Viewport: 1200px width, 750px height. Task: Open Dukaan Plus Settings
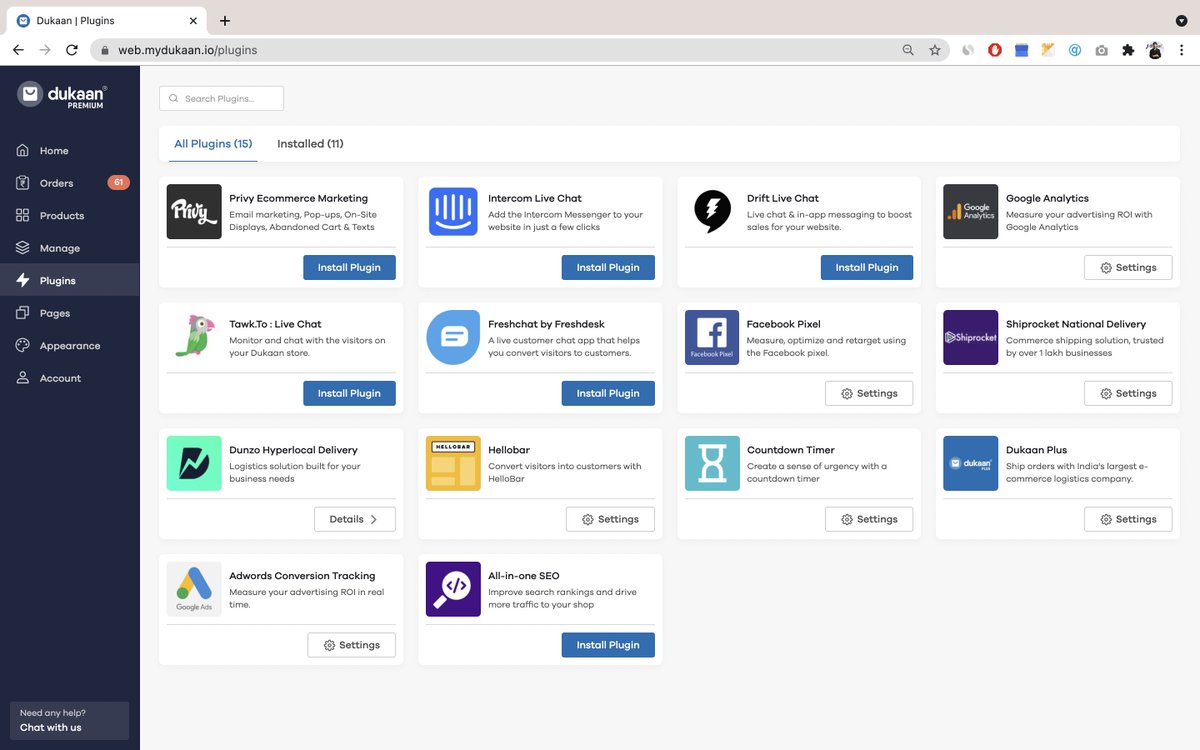pyautogui.click(x=1128, y=519)
